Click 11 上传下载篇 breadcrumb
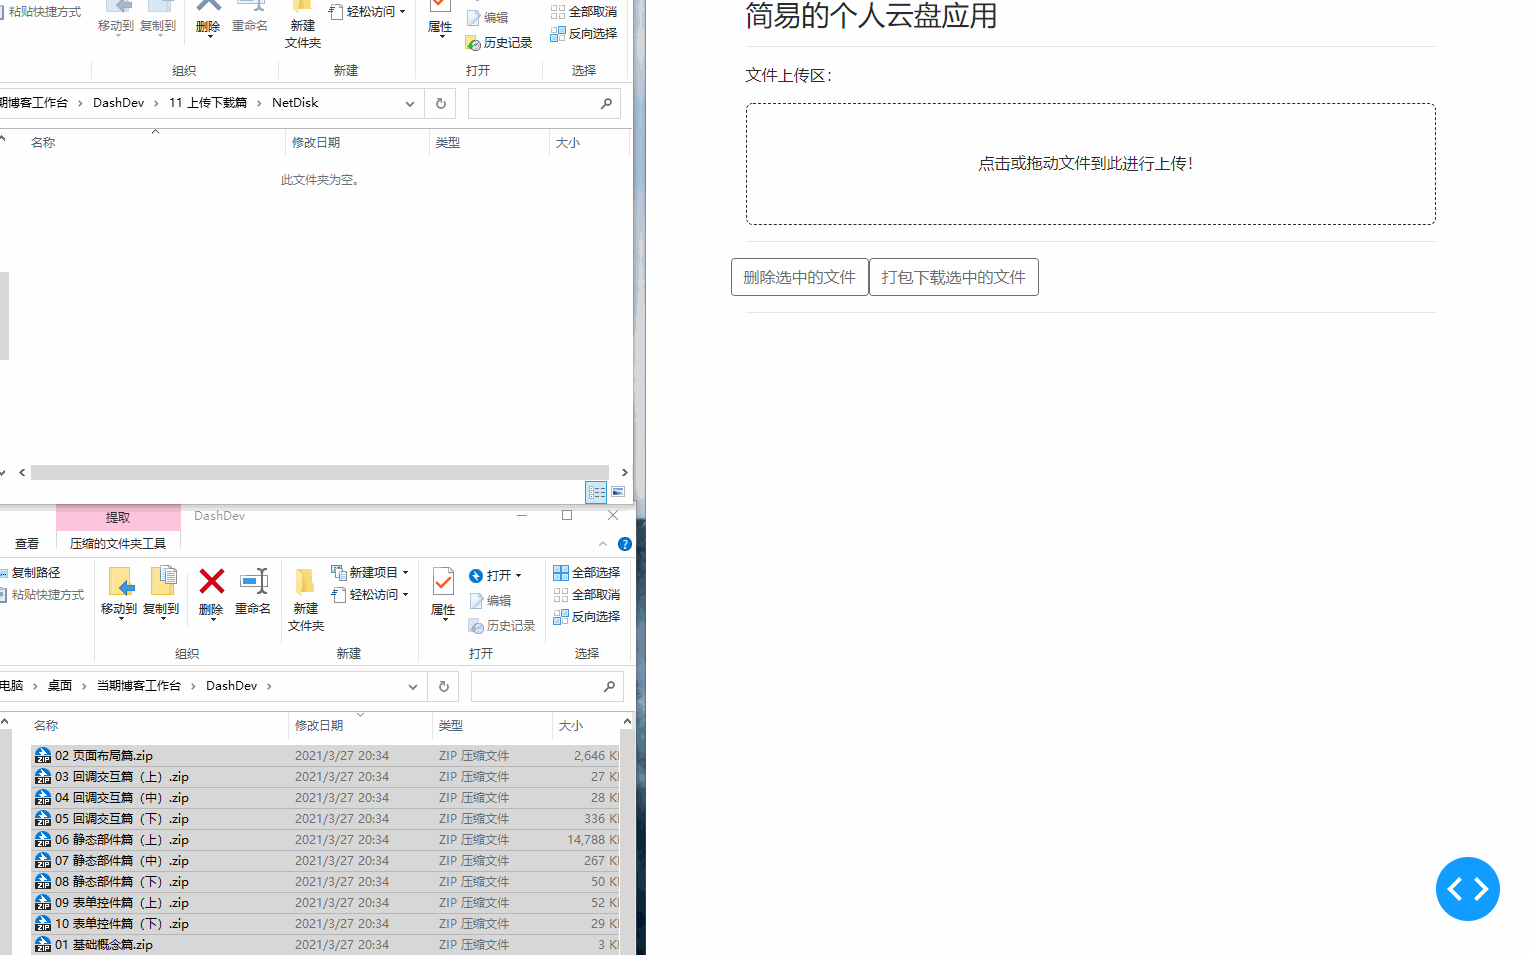 pos(208,103)
